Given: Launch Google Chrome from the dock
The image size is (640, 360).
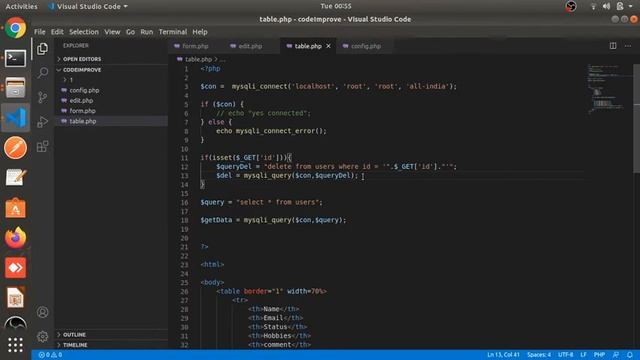Looking at the screenshot, I should [x=16, y=28].
